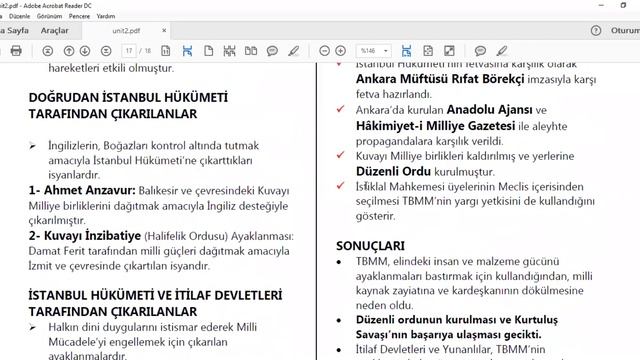Restore the window with title bar button

pos(623,5)
